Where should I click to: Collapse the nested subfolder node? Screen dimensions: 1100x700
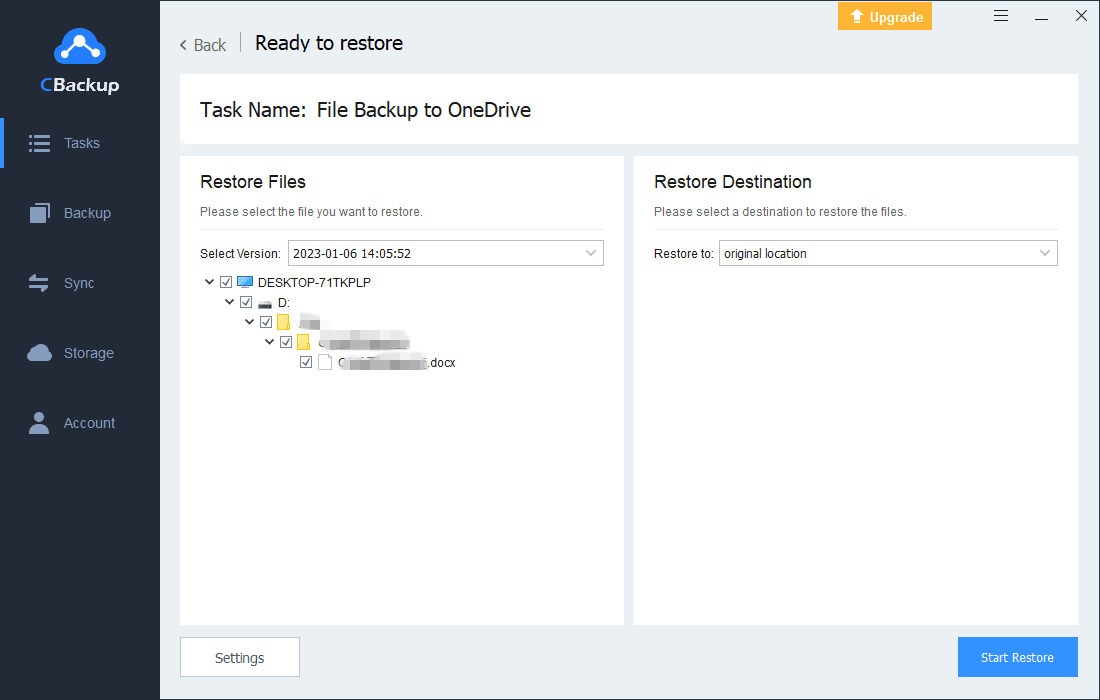pyautogui.click(x=269, y=342)
